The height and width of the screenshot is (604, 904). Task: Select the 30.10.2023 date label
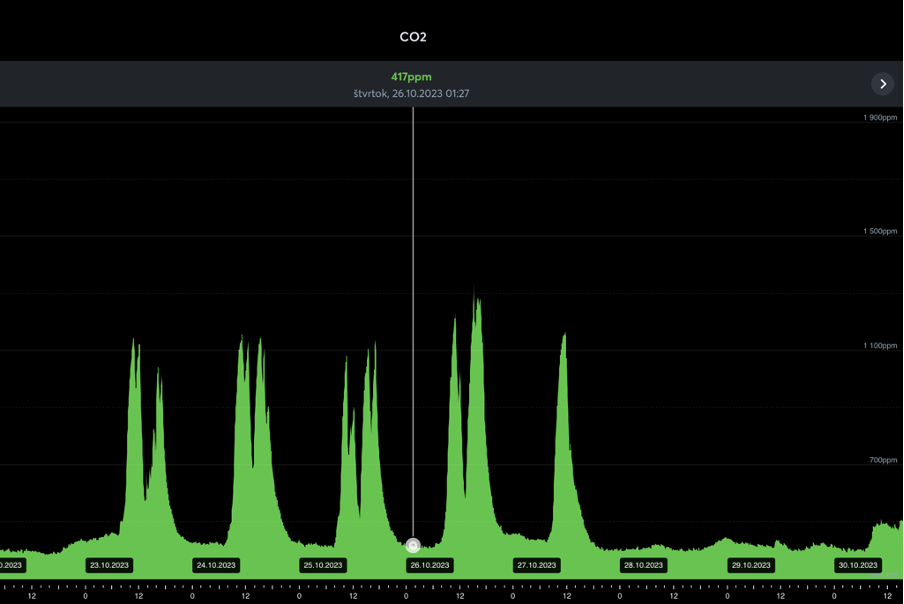pos(857,565)
